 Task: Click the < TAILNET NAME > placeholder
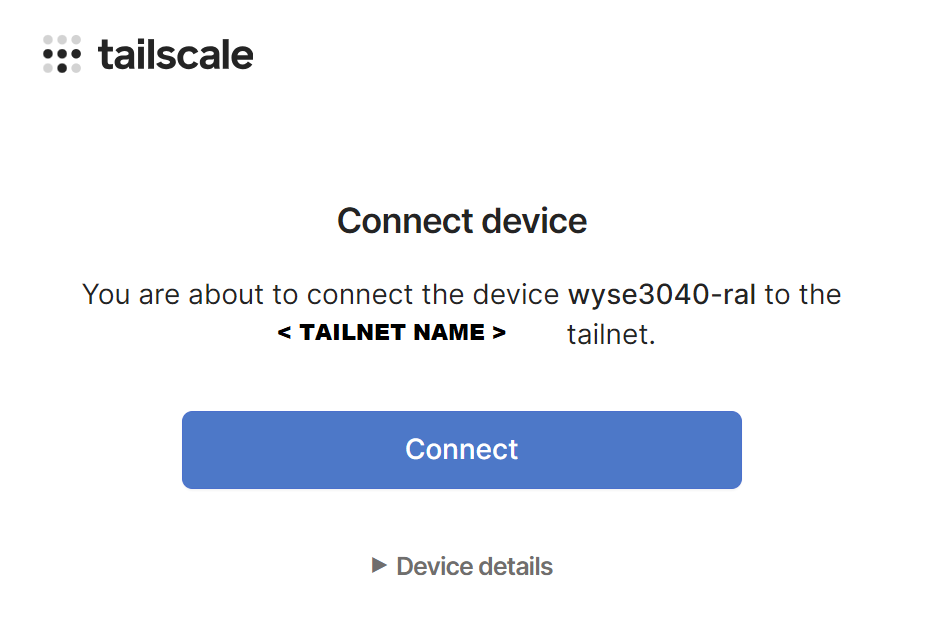pos(392,333)
